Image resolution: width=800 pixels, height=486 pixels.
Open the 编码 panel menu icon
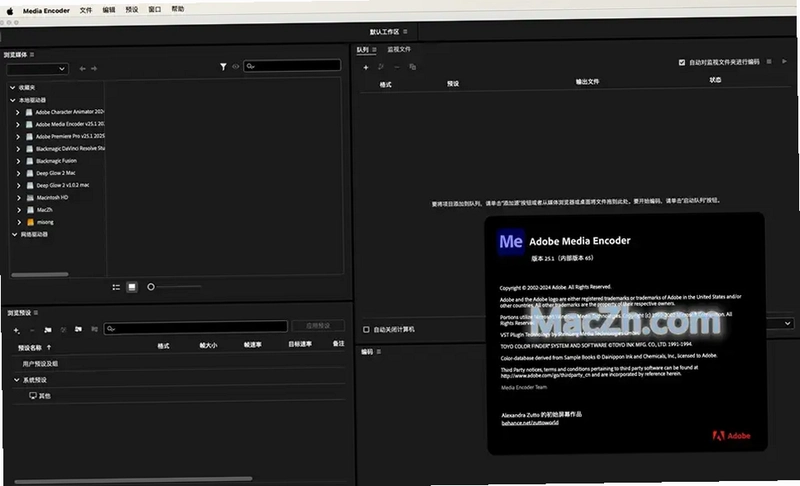tap(379, 351)
